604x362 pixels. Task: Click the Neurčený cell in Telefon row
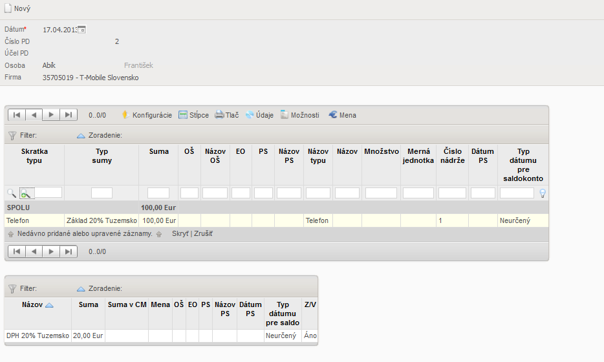point(523,221)
